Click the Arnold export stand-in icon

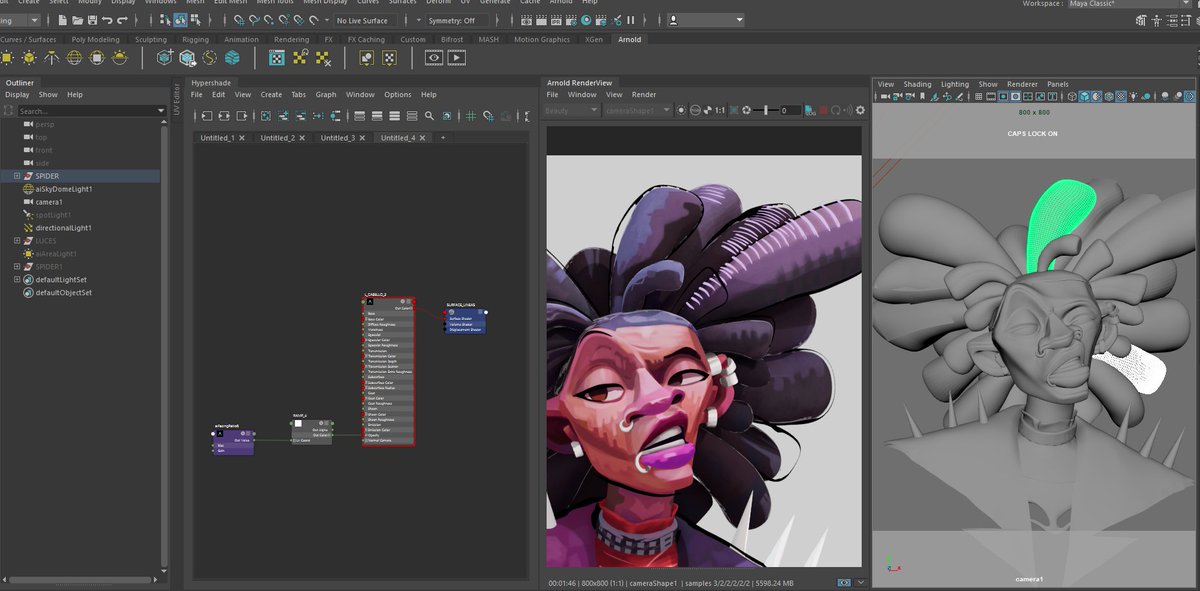click(x=187, y=57)
